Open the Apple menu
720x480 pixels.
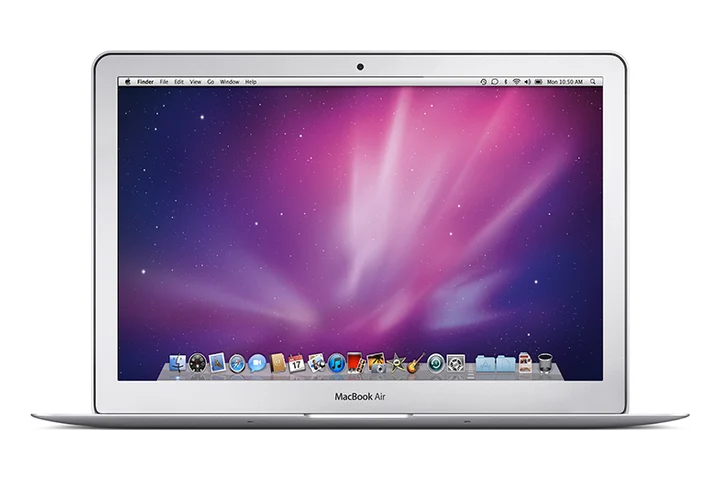click(x=128, y=82)
